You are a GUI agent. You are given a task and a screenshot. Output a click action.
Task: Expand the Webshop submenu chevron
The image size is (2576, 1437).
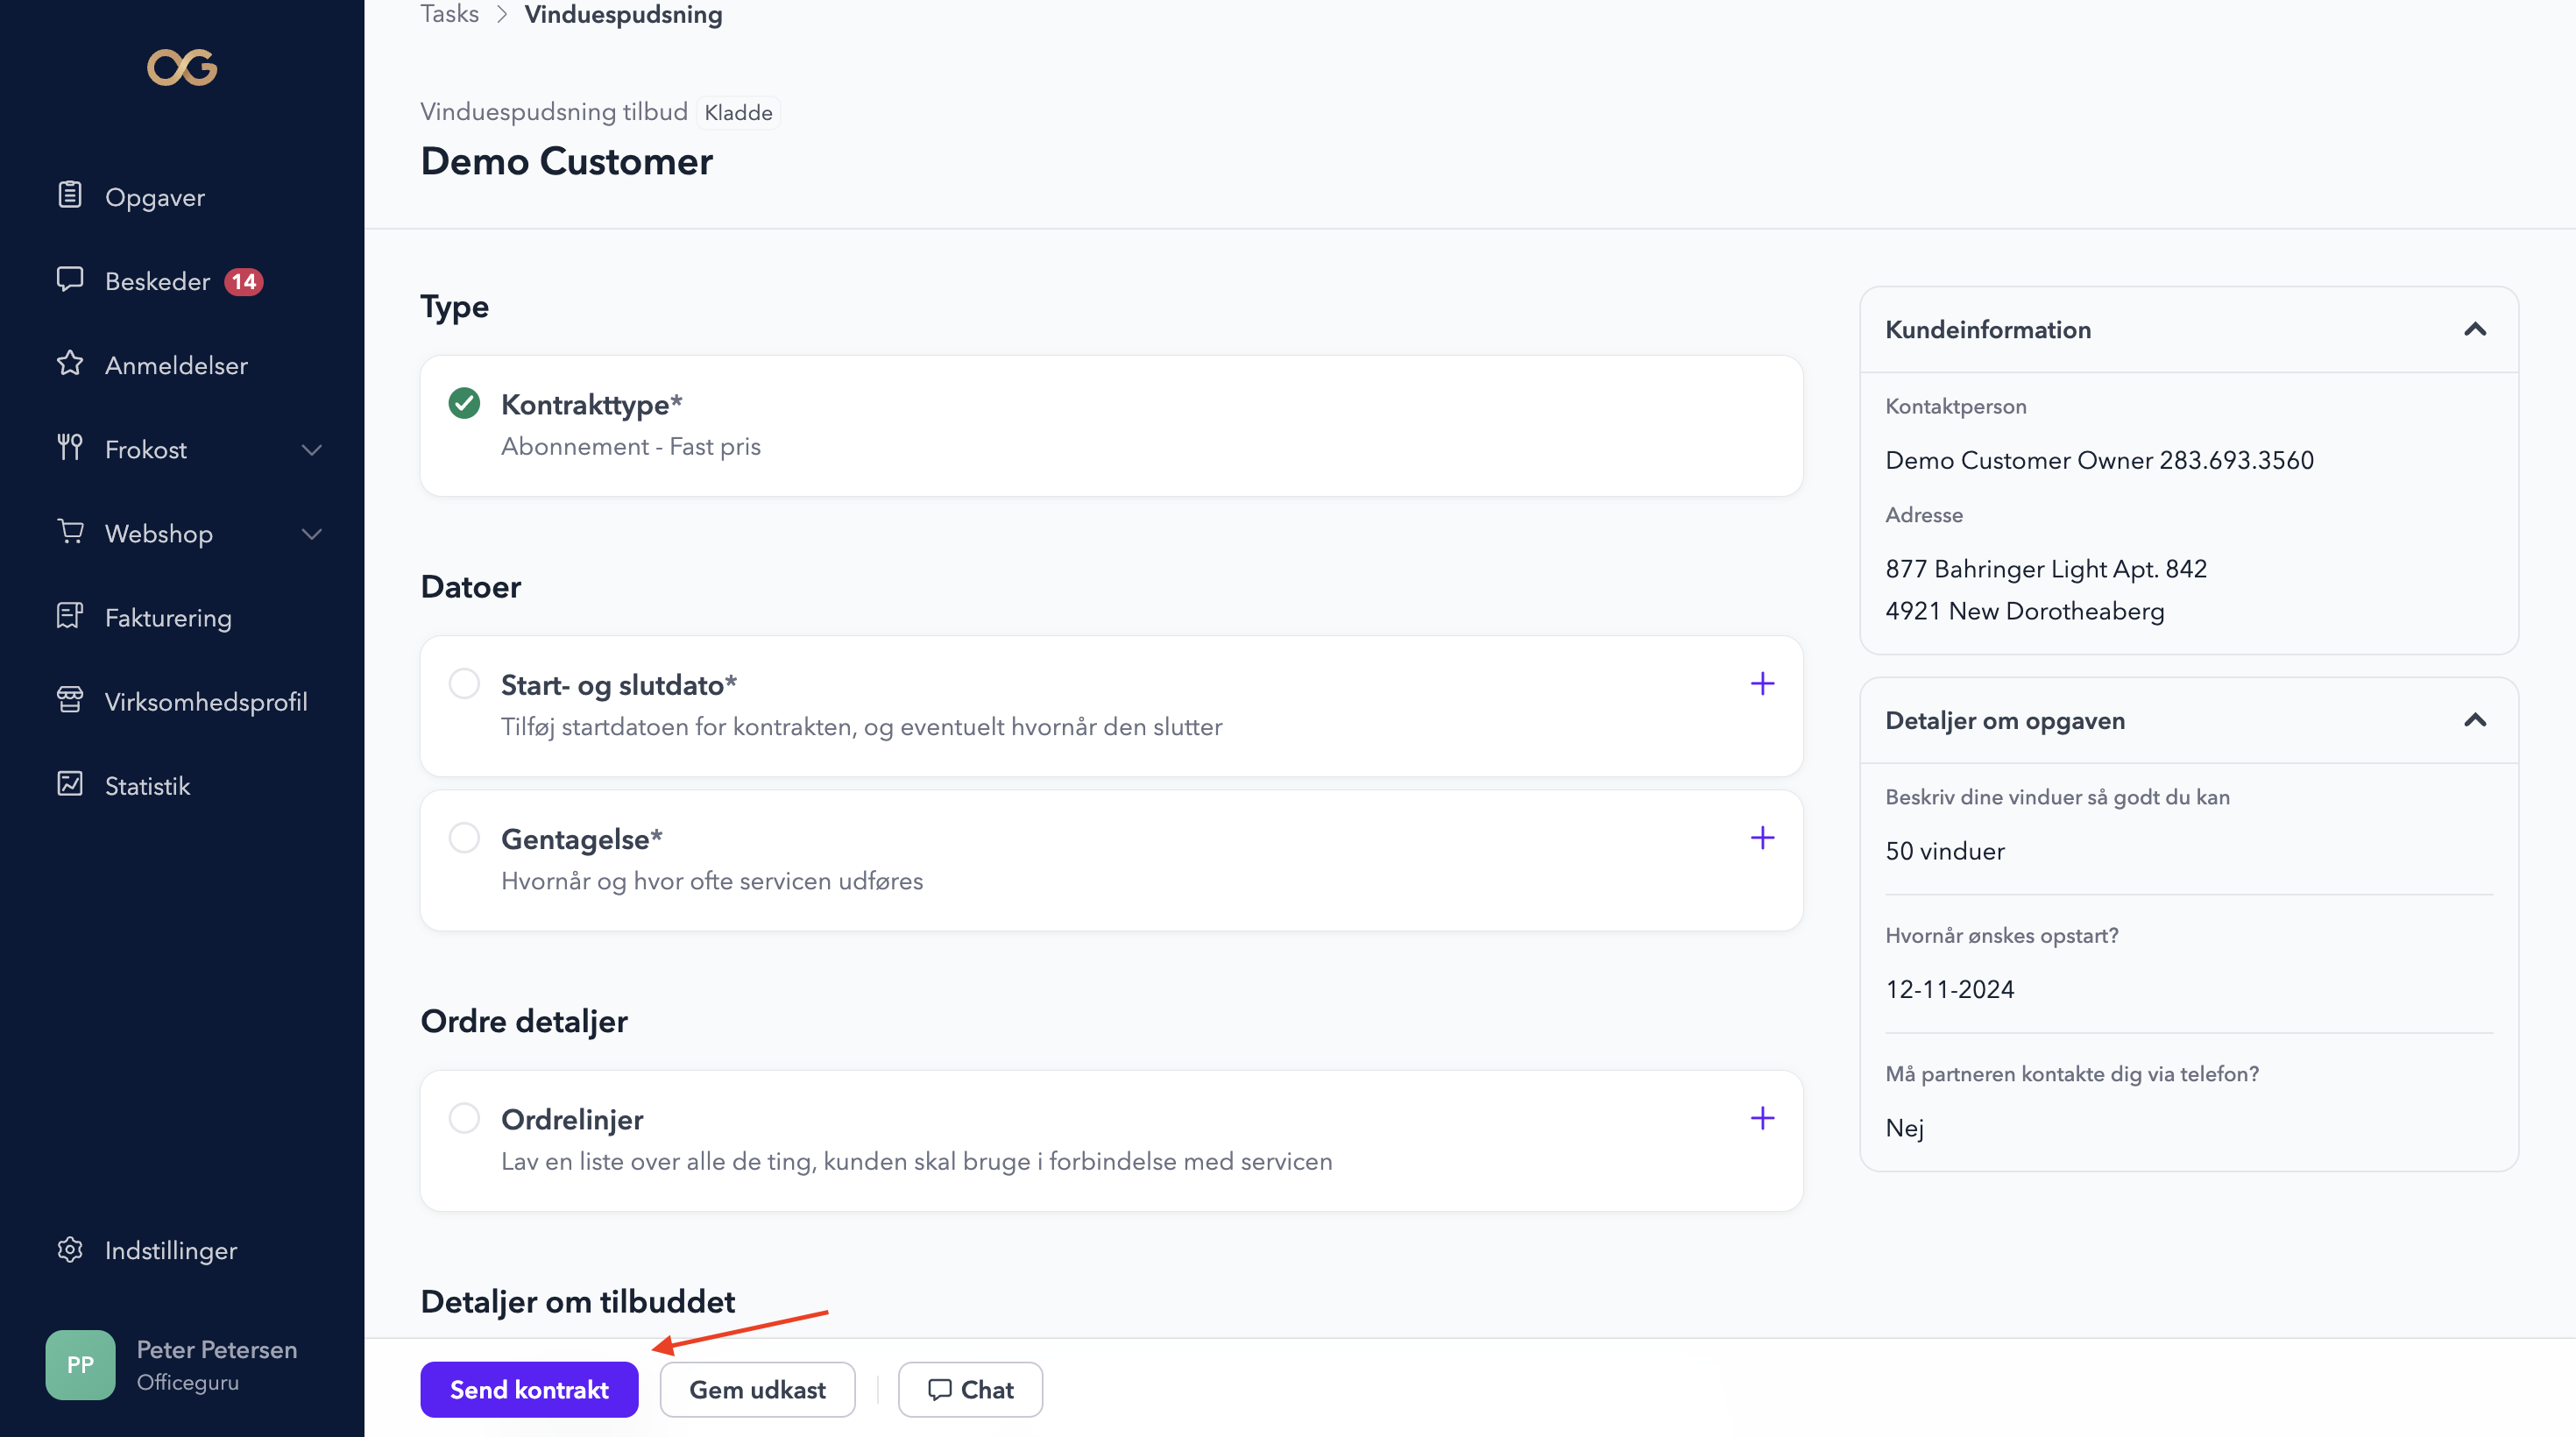click(311, 534)
